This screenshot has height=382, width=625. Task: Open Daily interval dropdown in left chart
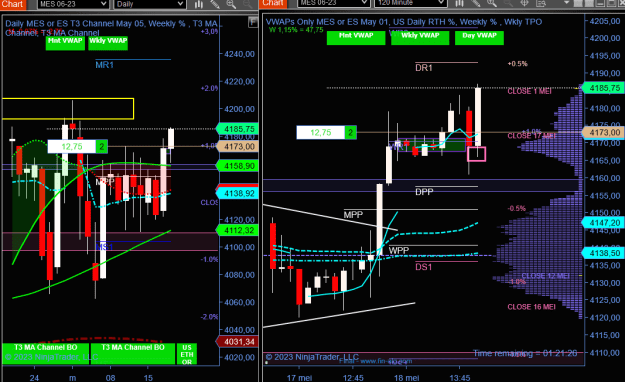point(150,4)
